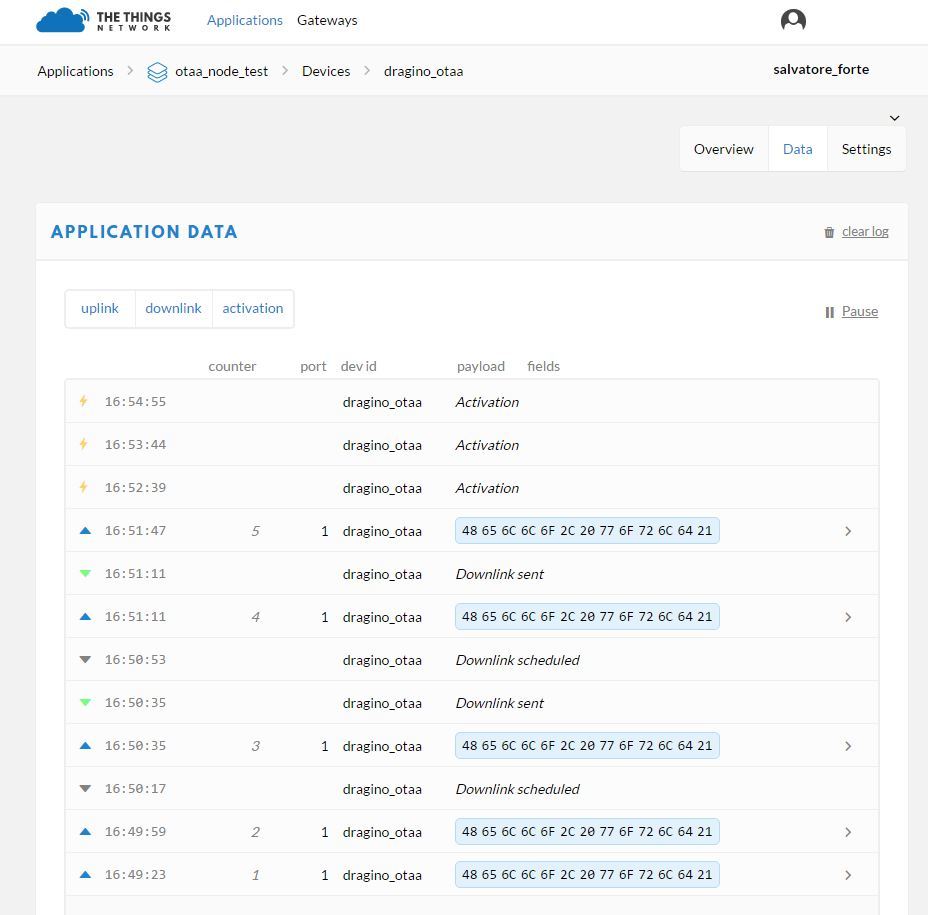
Task: Click the dev id column header
Action: pos(359,366)
